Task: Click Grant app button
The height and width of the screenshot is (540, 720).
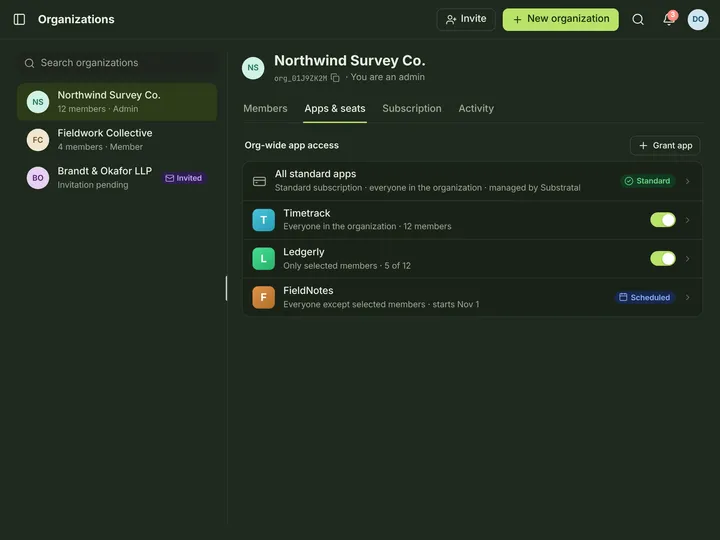Action: coord(665,146)
